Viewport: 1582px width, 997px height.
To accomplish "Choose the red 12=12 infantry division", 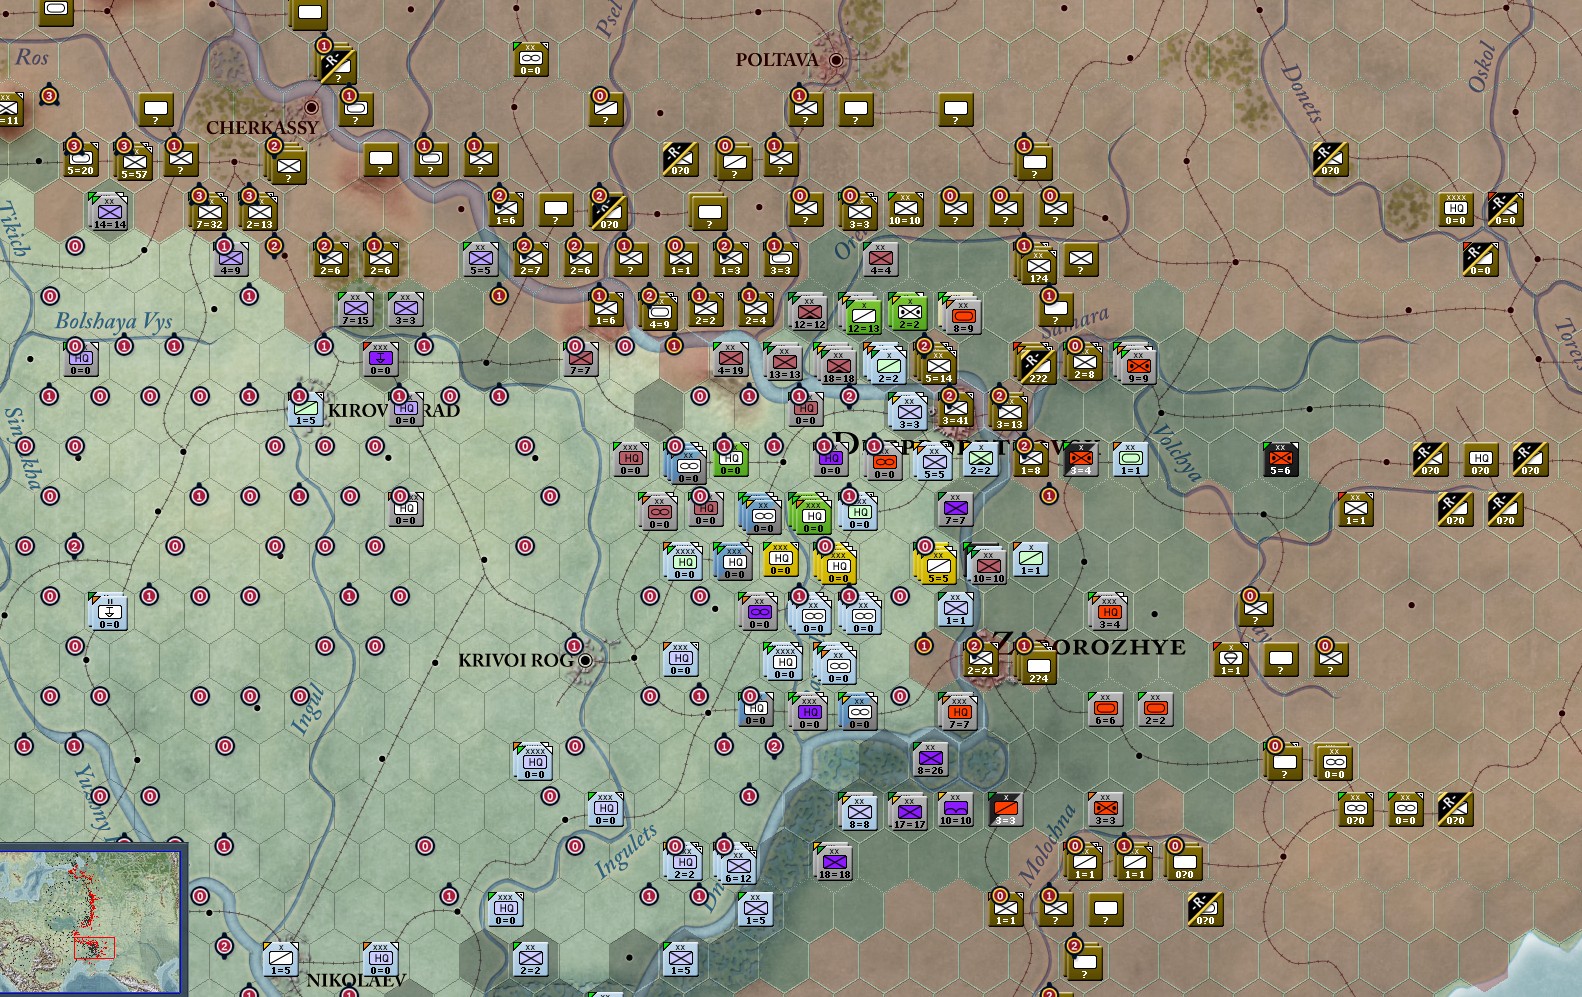I will pyautogui.click(x=809, y=313).
